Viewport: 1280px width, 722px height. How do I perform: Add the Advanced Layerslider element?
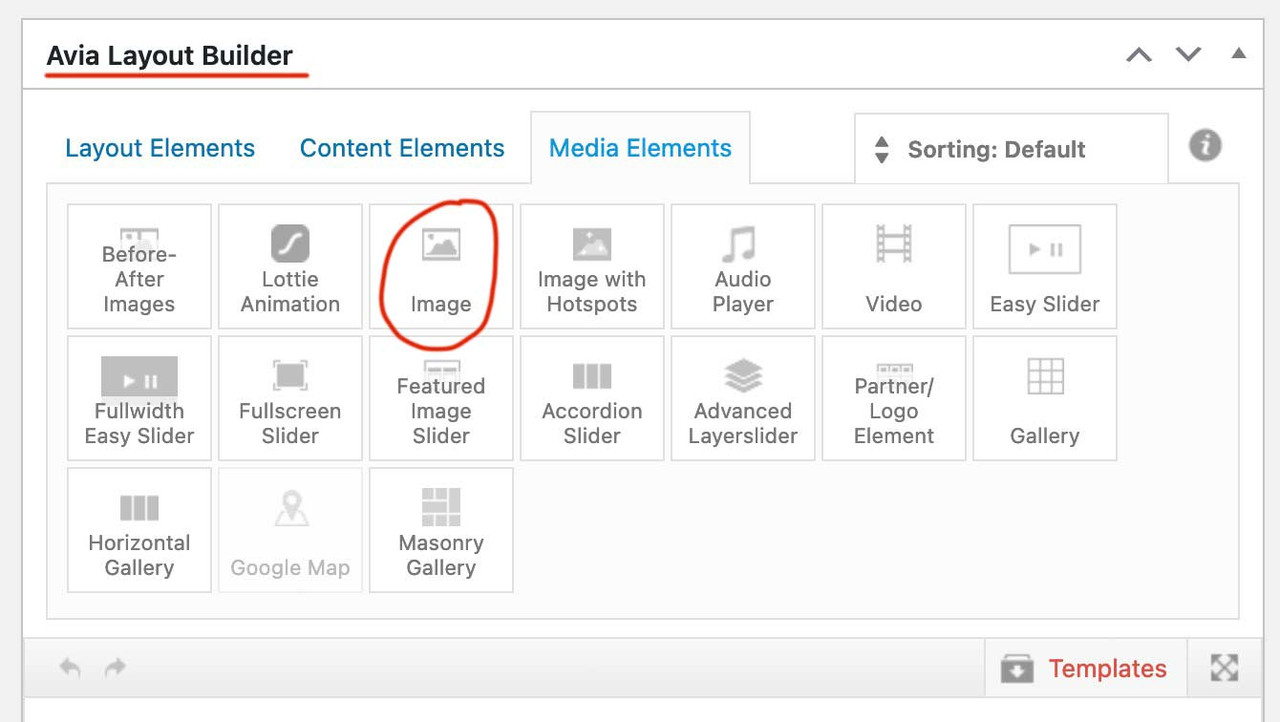tap(743, 398)
